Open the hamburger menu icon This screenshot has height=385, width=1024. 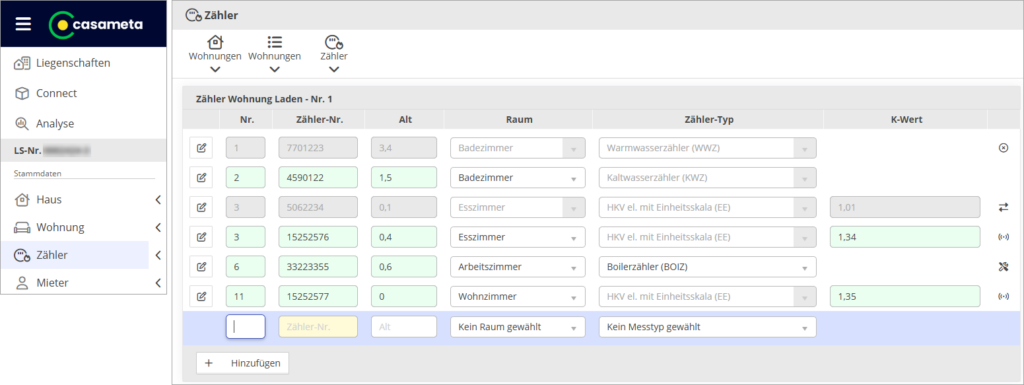click(x=24, y=24)
